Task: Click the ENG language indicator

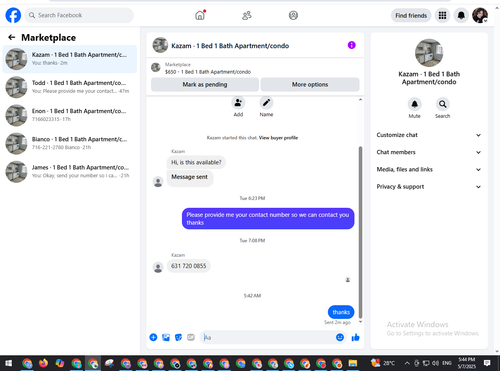Action: click(x=447, y=363)
